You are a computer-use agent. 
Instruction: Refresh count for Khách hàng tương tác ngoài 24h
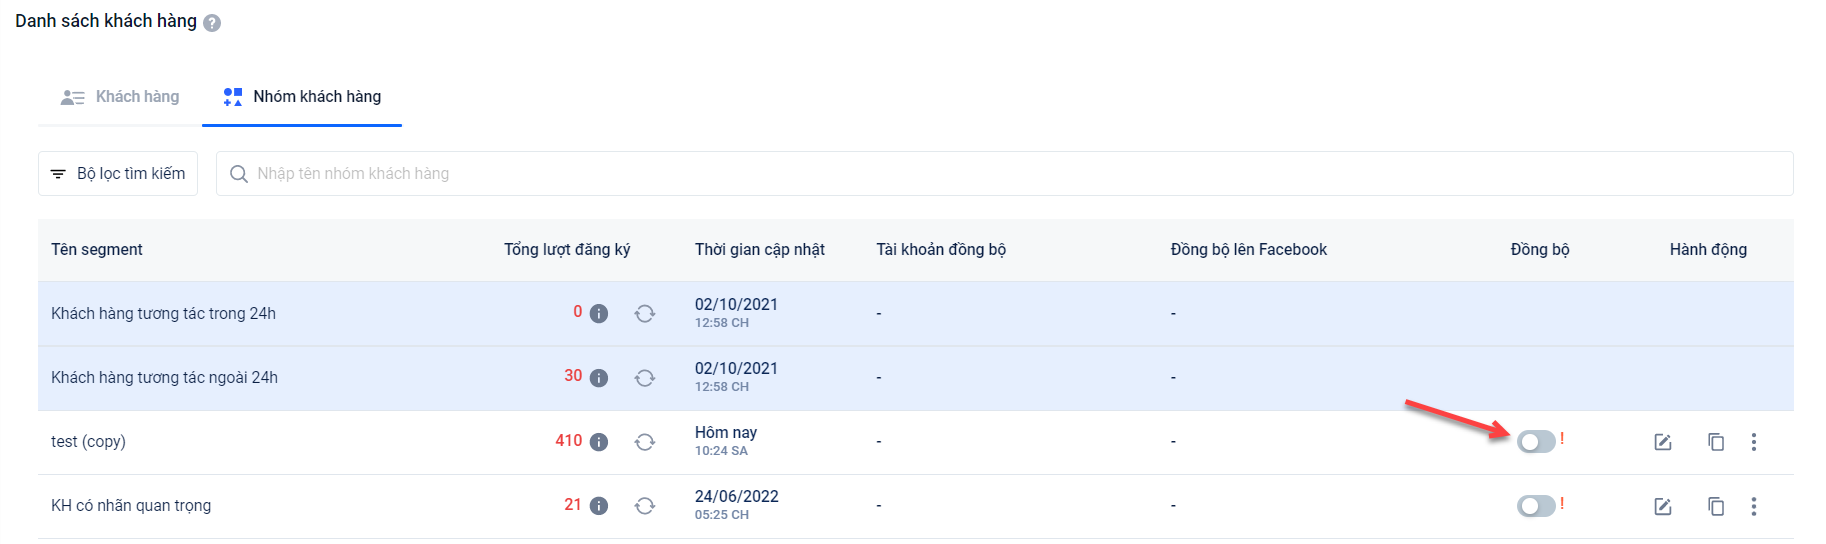(x=645, y=378)
